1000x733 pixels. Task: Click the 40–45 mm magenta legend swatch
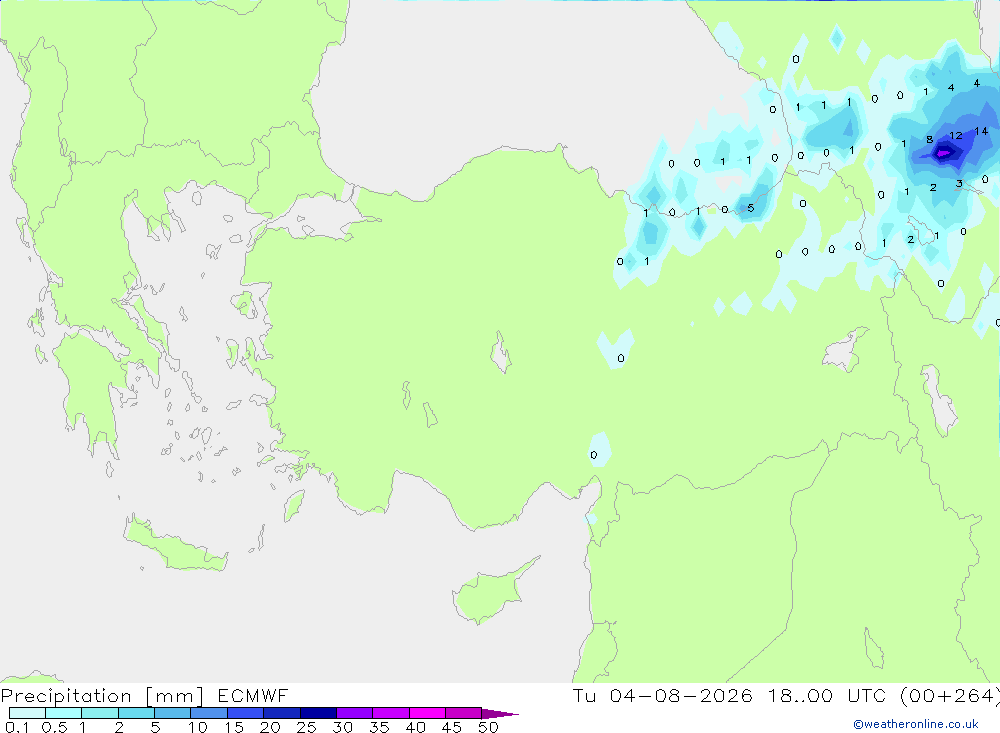pos(427,713)
